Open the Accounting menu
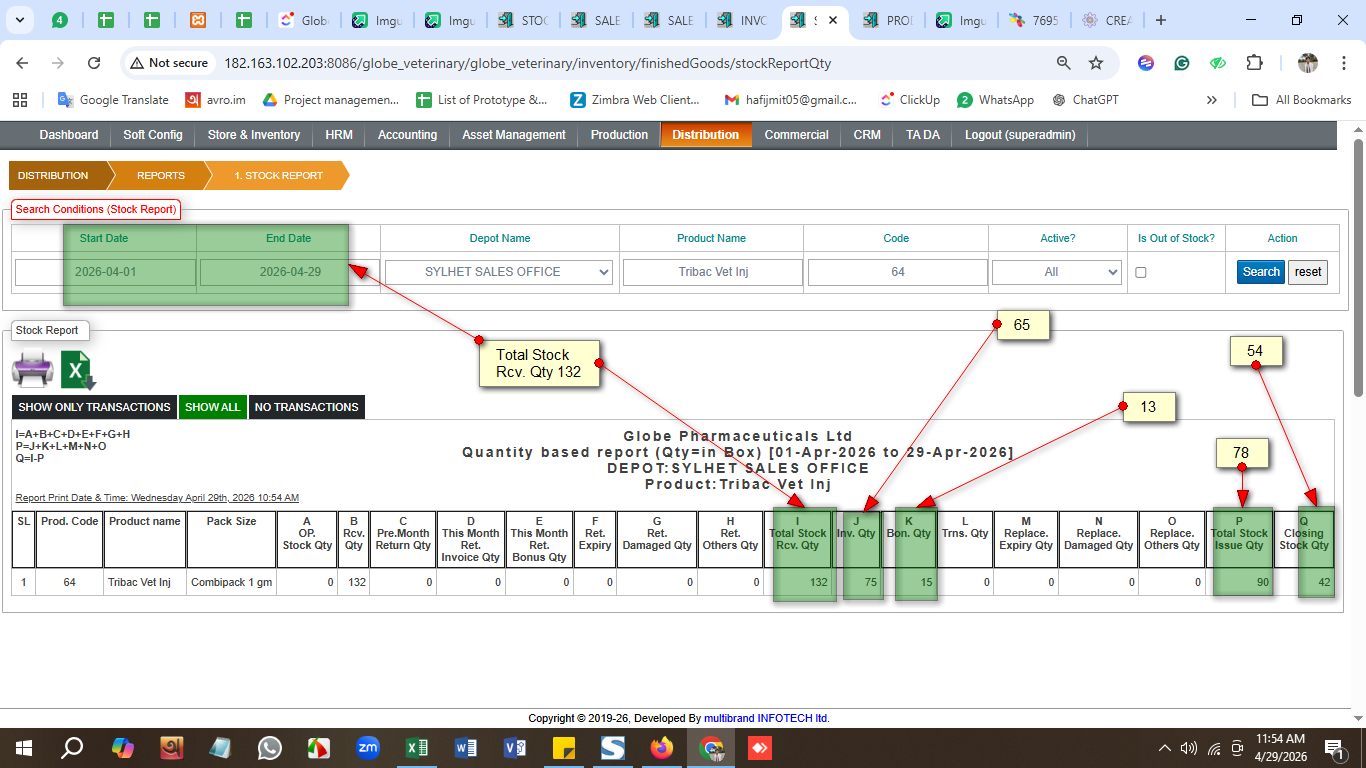Image resolution: width=1366 pixels, height=768 pixels. (407, 135)
